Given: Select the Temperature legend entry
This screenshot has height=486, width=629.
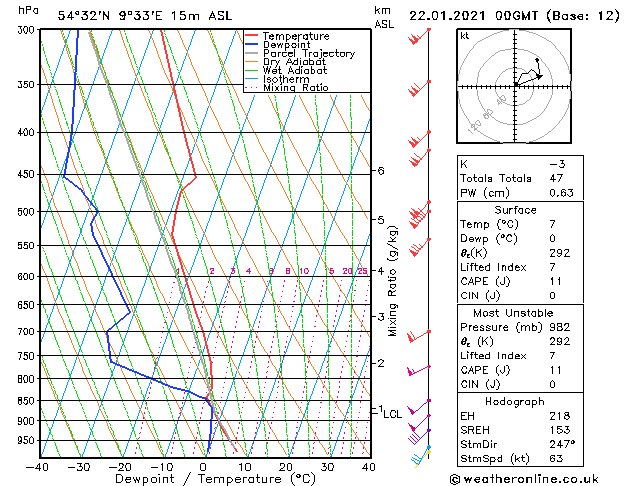Looking at the screenshot, I should point(296,36).
